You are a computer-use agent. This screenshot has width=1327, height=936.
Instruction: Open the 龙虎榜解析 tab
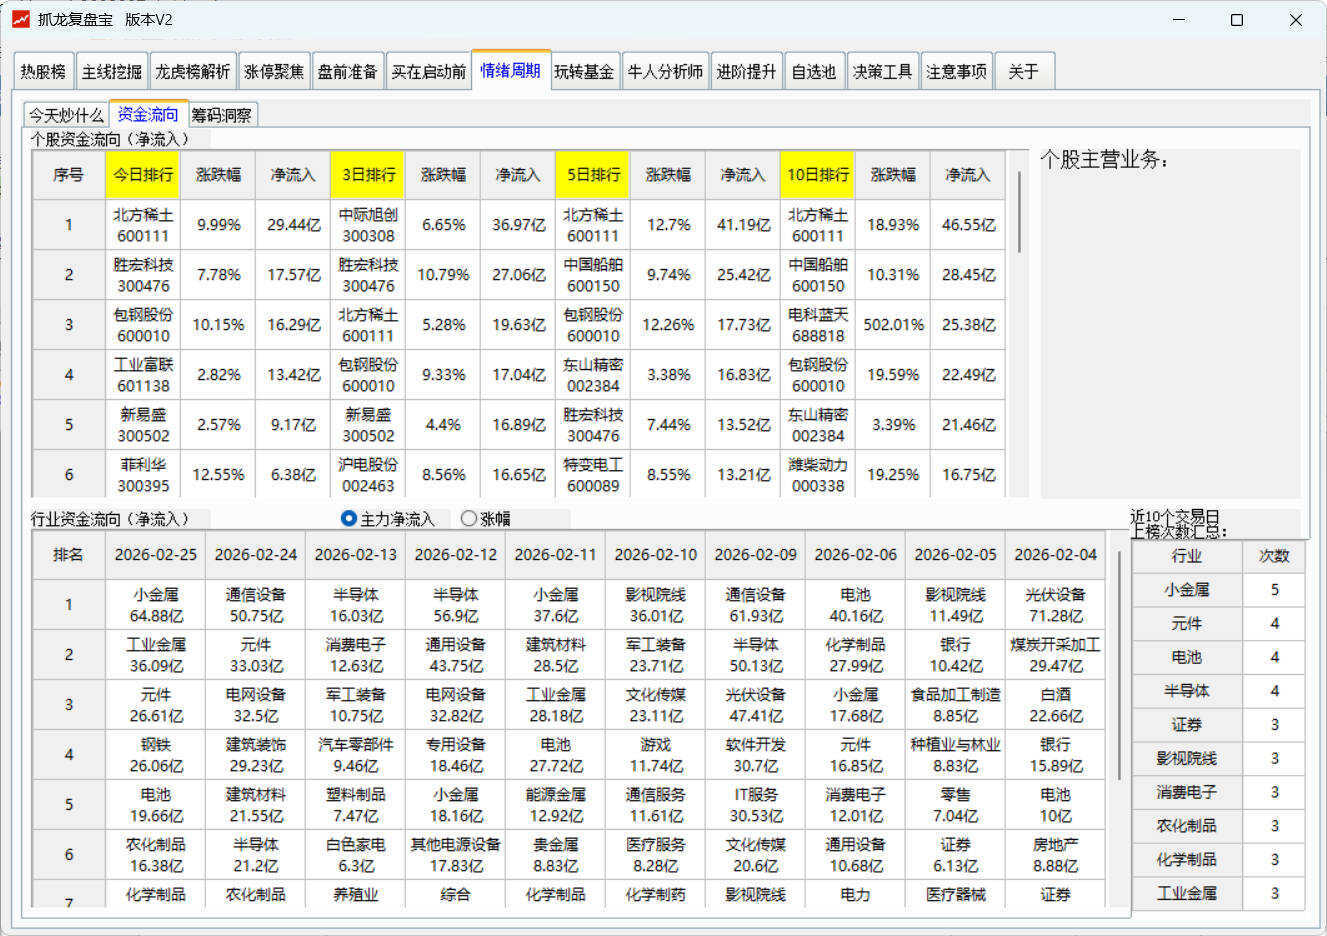(194, 70)
